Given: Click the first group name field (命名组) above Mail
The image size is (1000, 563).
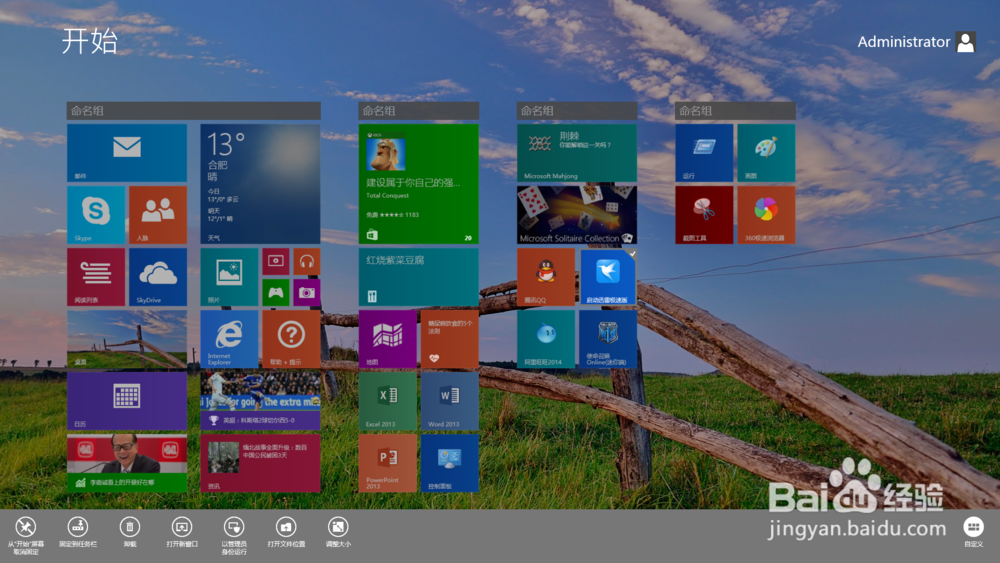Looking at the screenshot, I should [x=194, y=111].
